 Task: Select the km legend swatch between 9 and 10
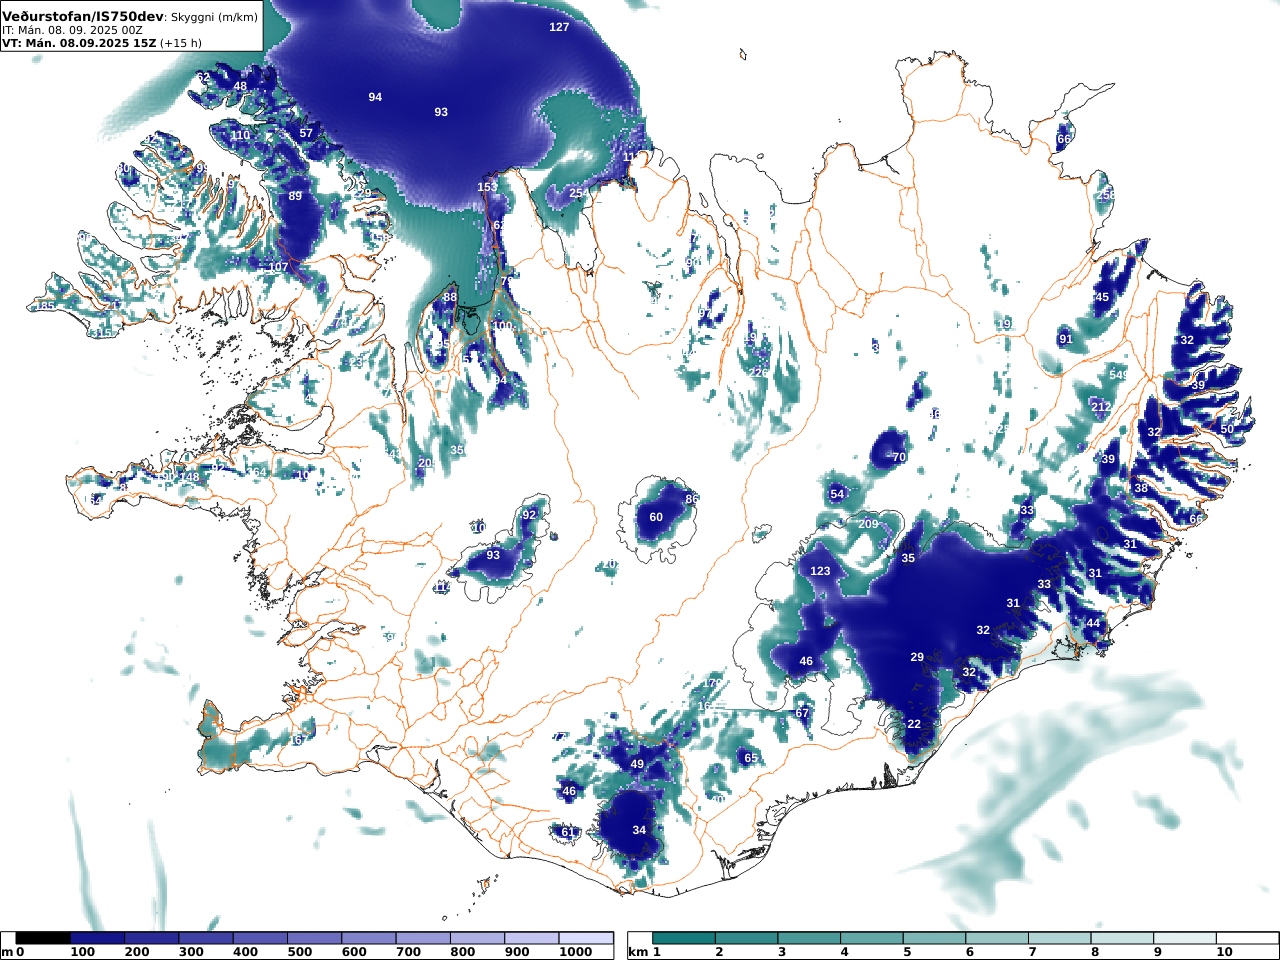click(x=1185, y=938)
